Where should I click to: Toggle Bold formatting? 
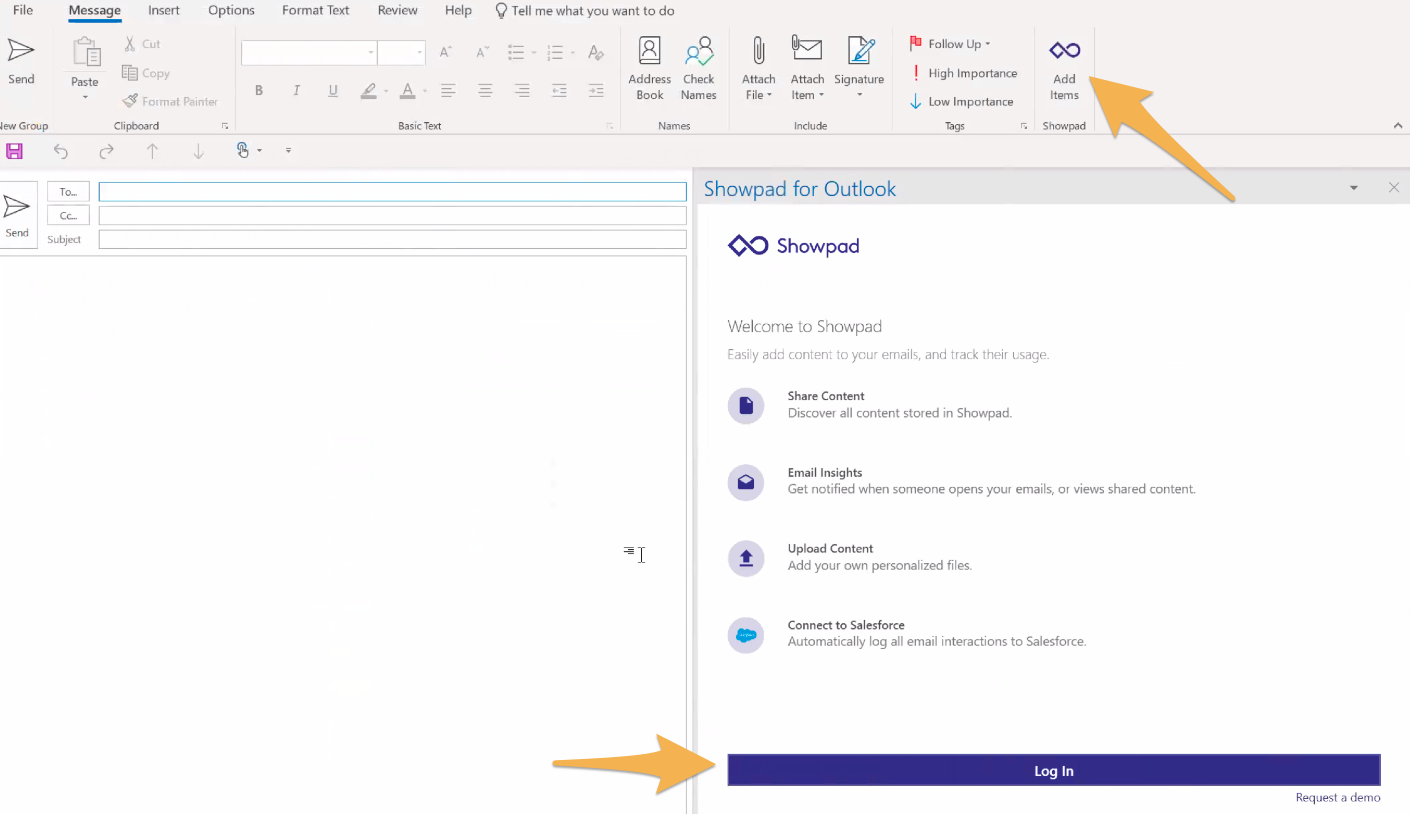(x=259, y=91)
